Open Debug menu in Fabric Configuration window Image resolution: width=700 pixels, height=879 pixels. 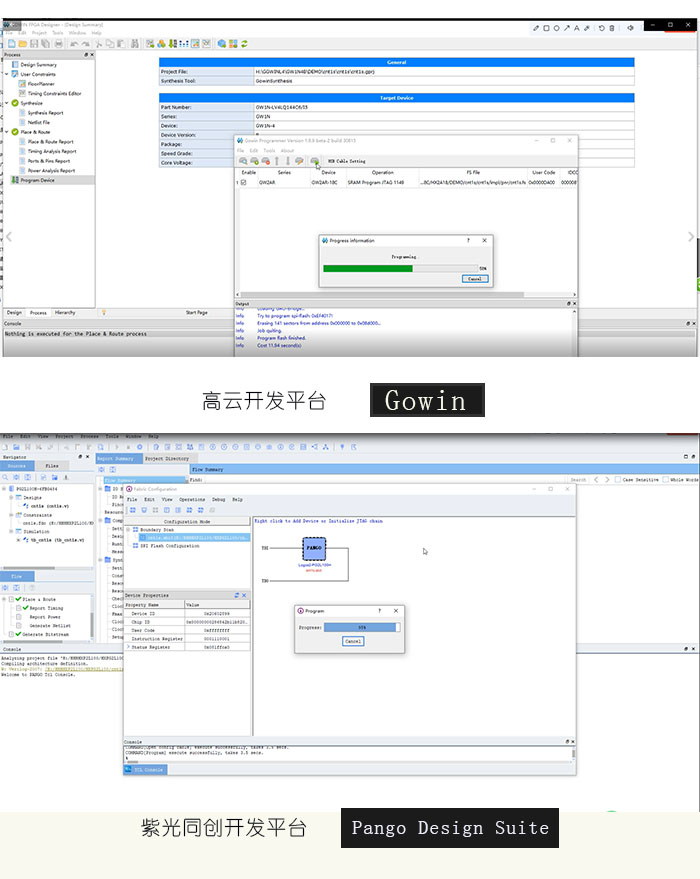219,499
